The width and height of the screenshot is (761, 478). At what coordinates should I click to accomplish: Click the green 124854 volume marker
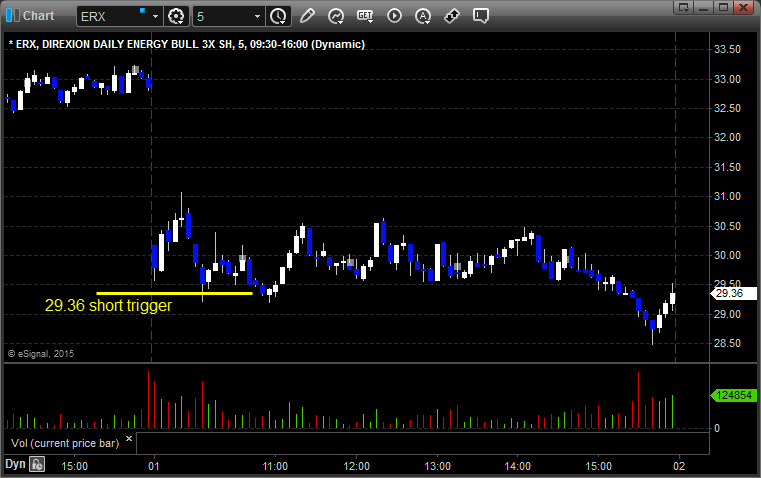coord(733,395)
